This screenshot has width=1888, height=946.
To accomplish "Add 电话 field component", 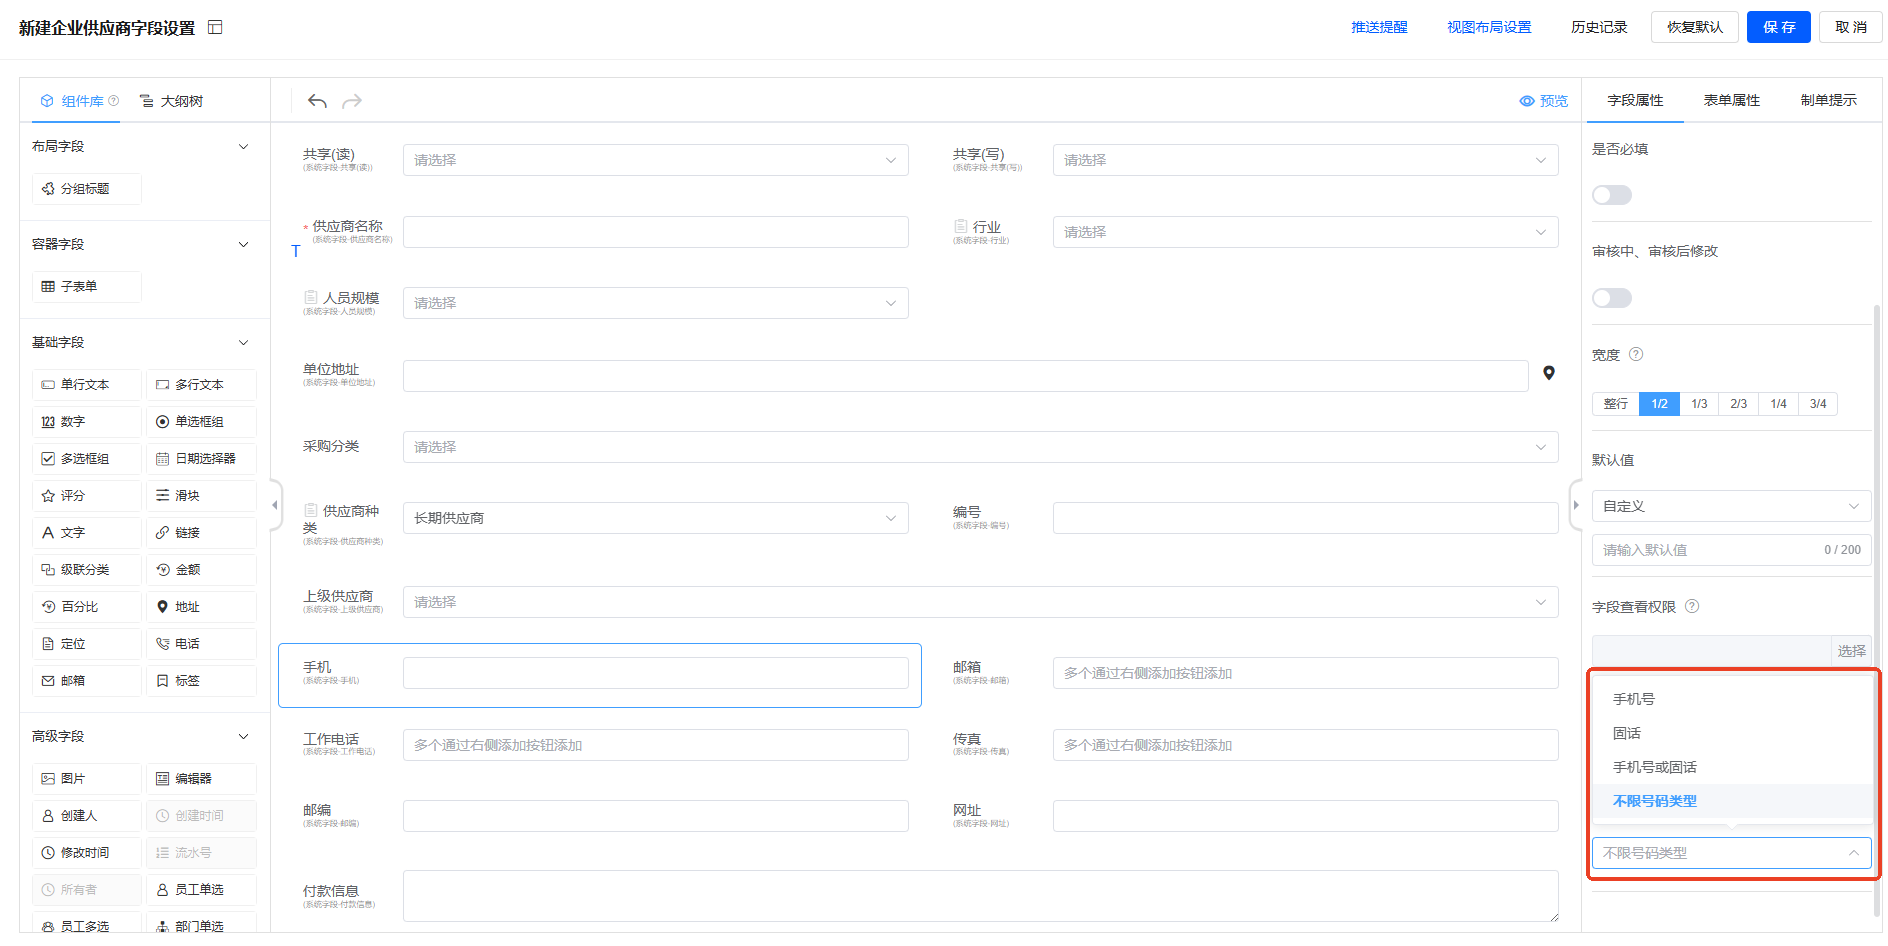I will pyautogui.click(x=201, y=644).
